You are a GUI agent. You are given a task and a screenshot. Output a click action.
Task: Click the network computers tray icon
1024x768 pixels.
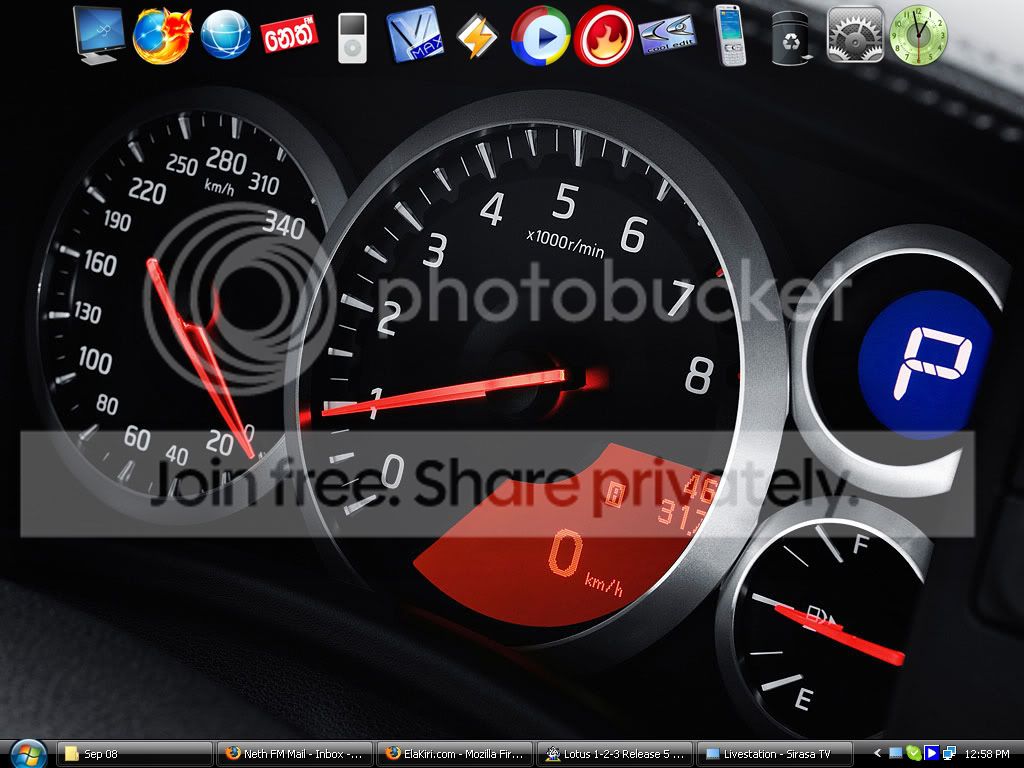coord(949,754)
